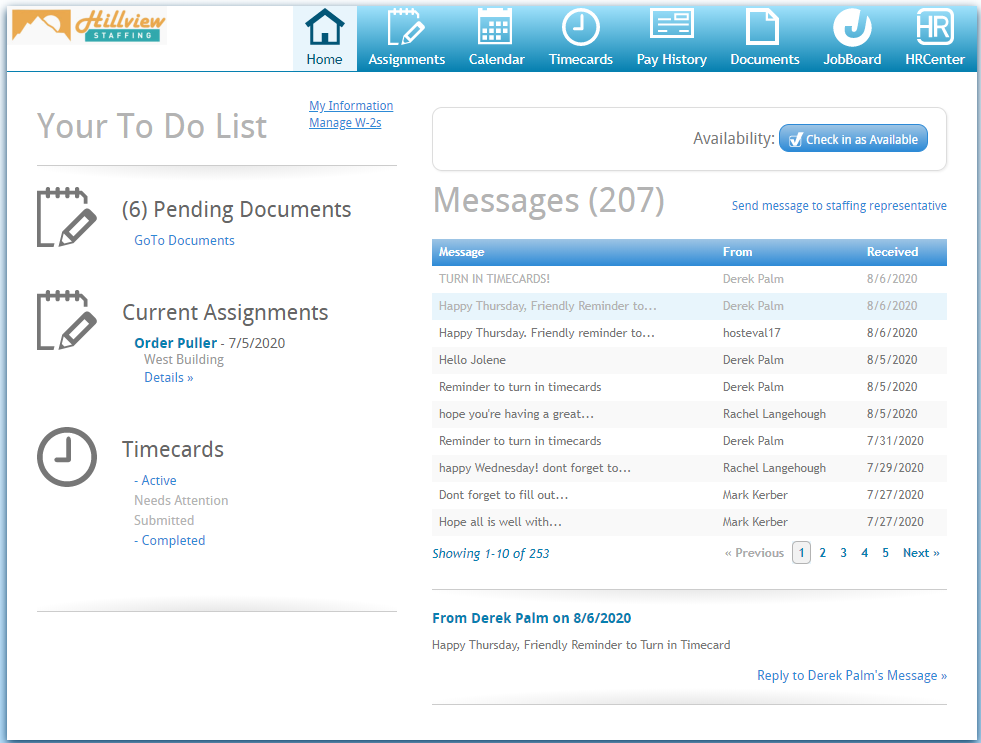
Task: Open Pay History check icon
Action: coord(672,24)
